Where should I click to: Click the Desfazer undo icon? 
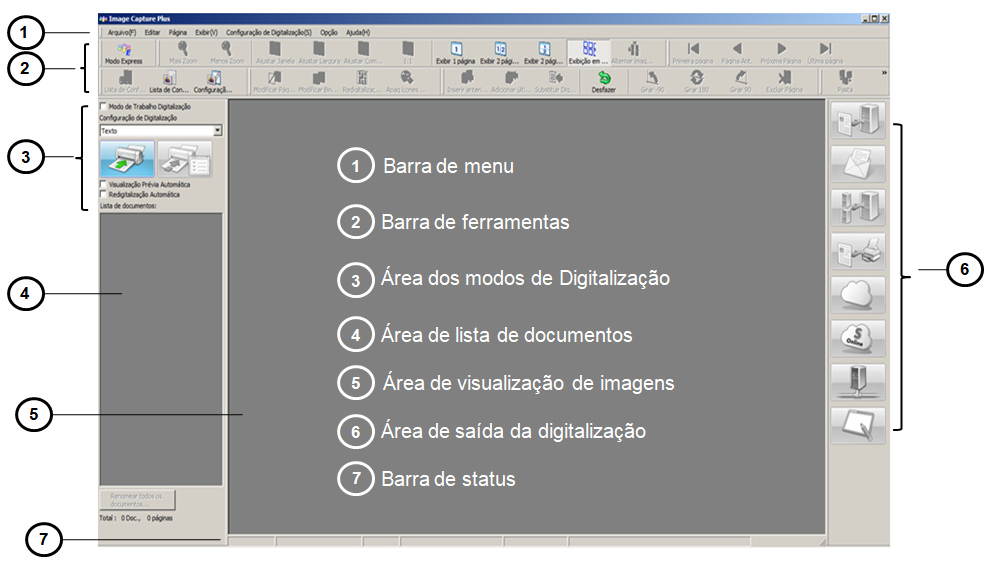pos(604,80)
